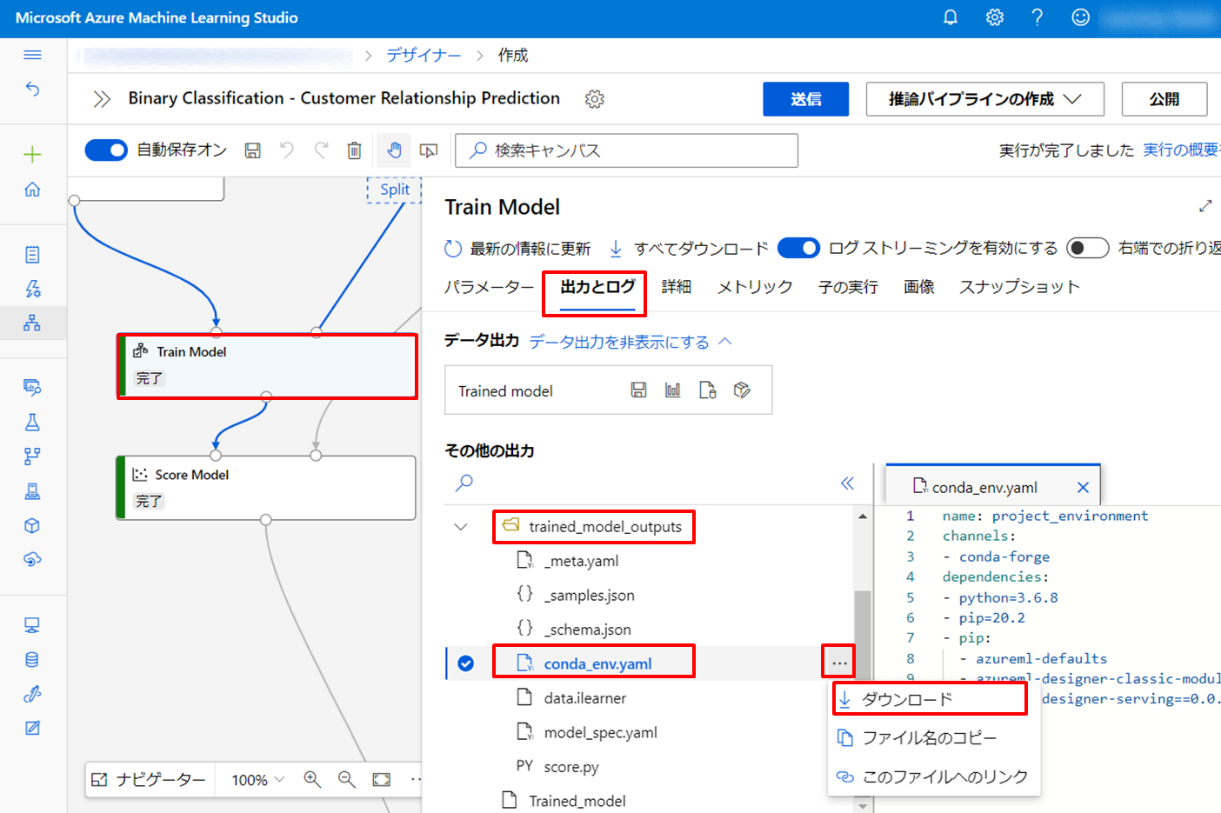Open the settings gear in the top bar
This screenshot has width=1221, height=813.
click(x=994, y=17)
